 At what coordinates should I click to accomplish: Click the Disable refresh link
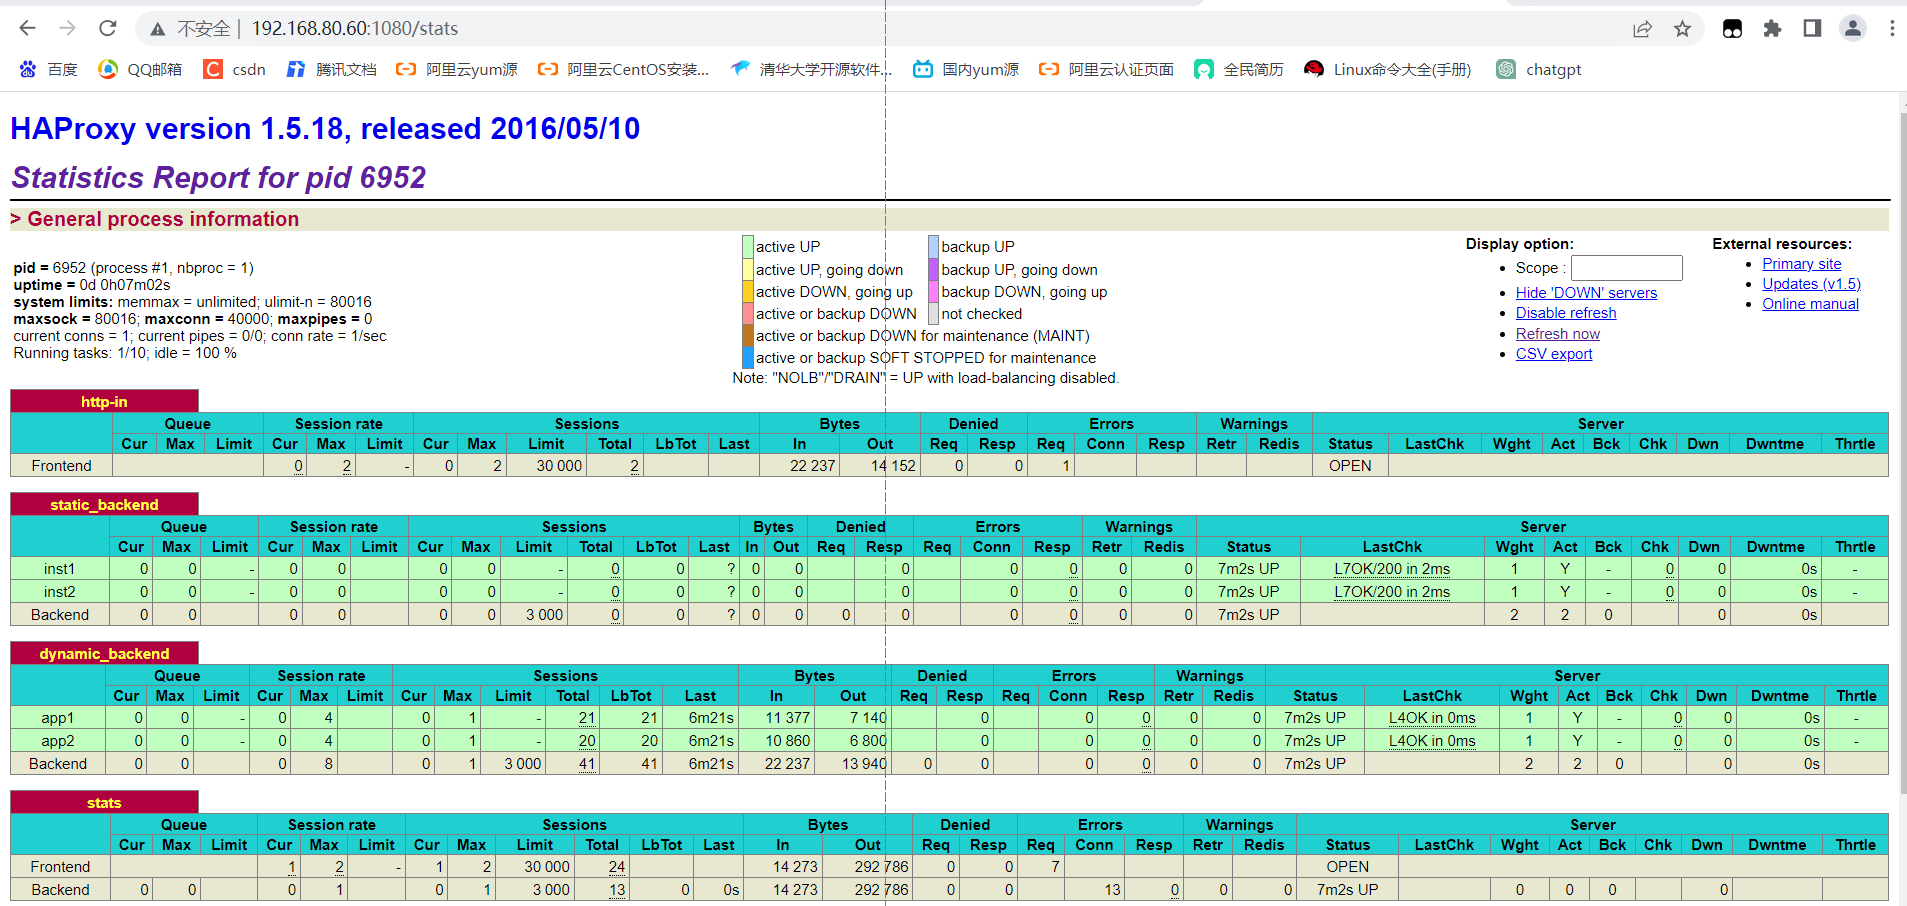(1566, 313)
